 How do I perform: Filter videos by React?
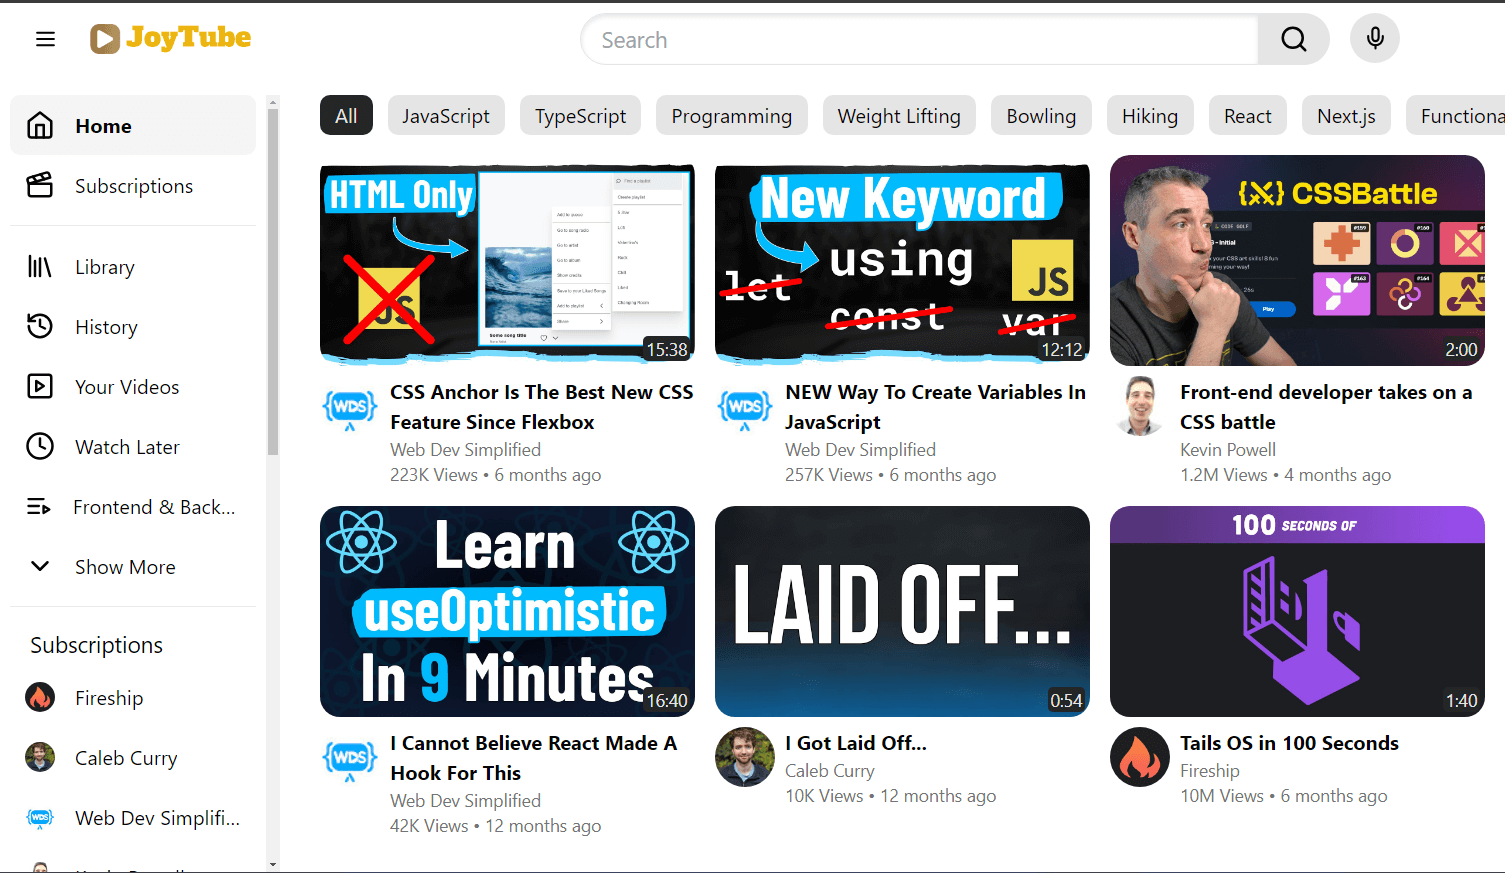(x=1248, y=116)
